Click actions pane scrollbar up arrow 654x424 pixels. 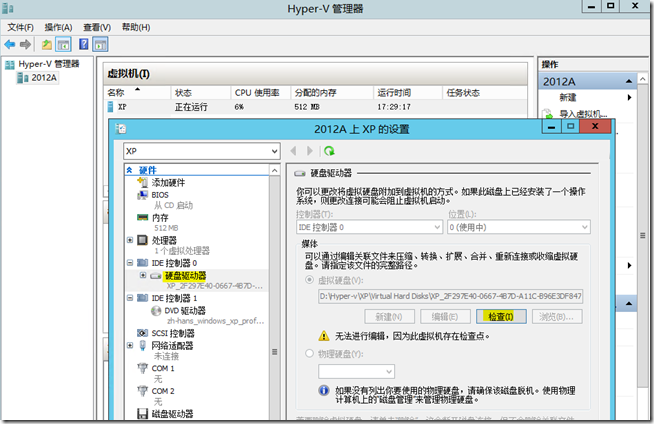pos(642,79)
